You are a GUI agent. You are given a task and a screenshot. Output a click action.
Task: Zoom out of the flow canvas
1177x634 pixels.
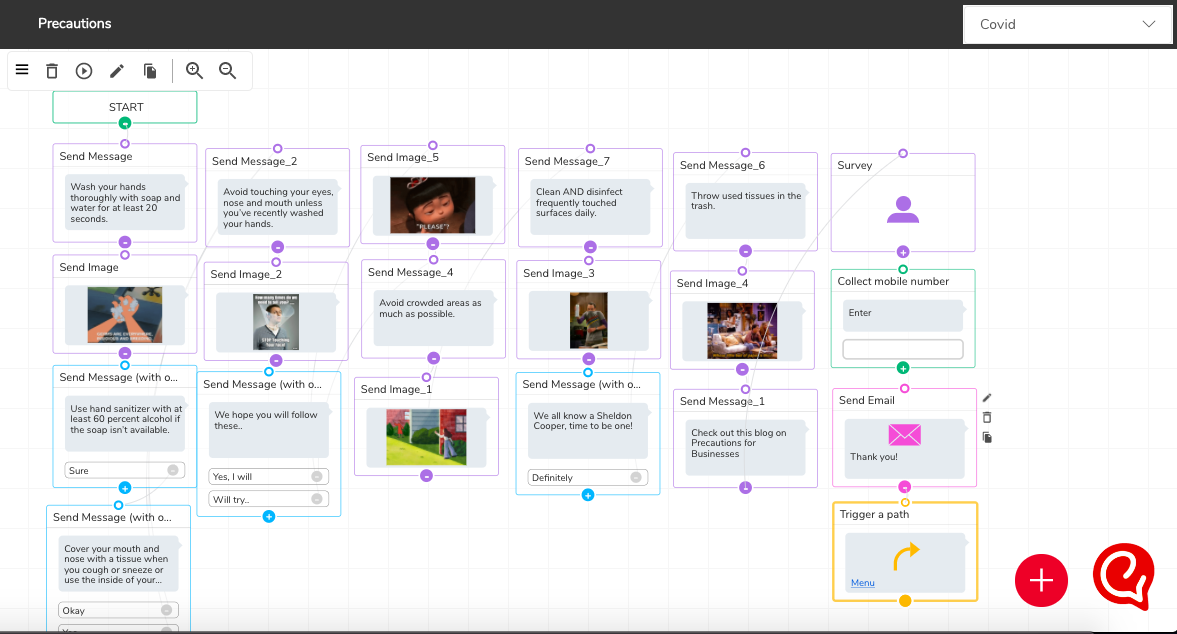pyautogui.click(x=227, y=71)
